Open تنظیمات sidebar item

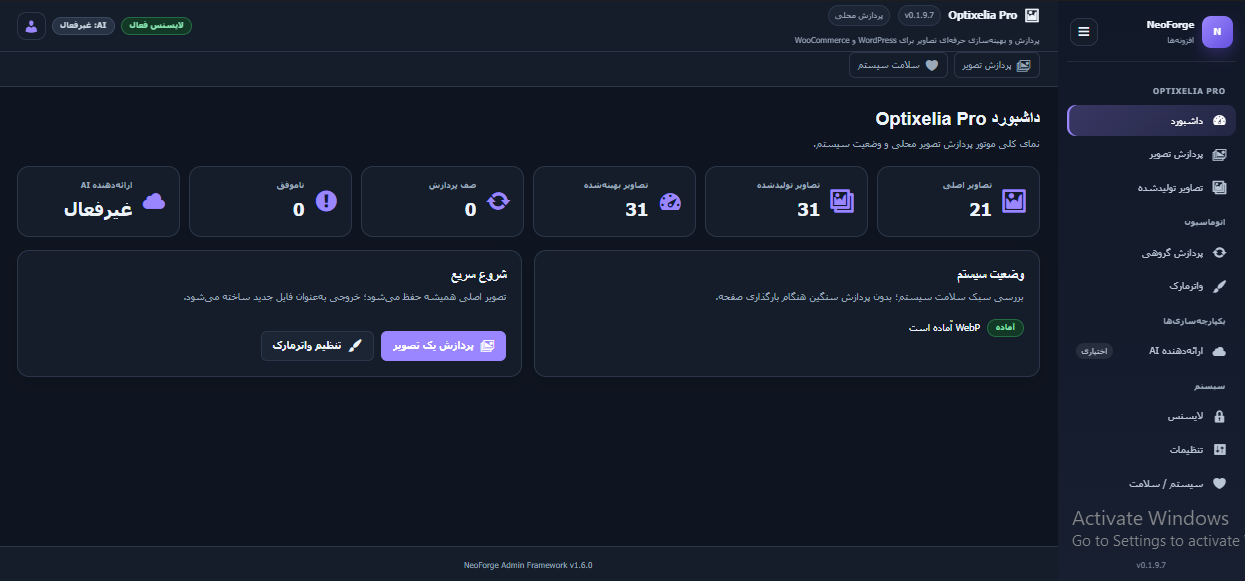pyautogui.click(x=1152, y=450)
